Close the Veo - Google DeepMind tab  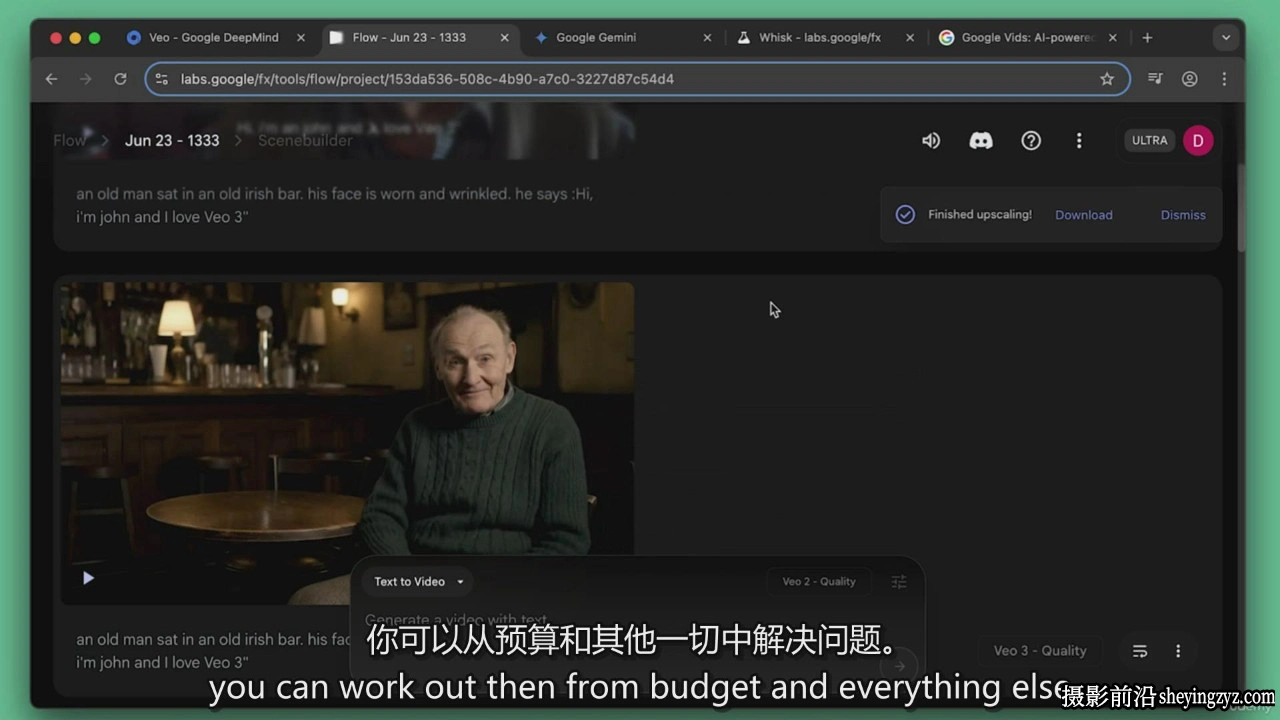[301, 38]
